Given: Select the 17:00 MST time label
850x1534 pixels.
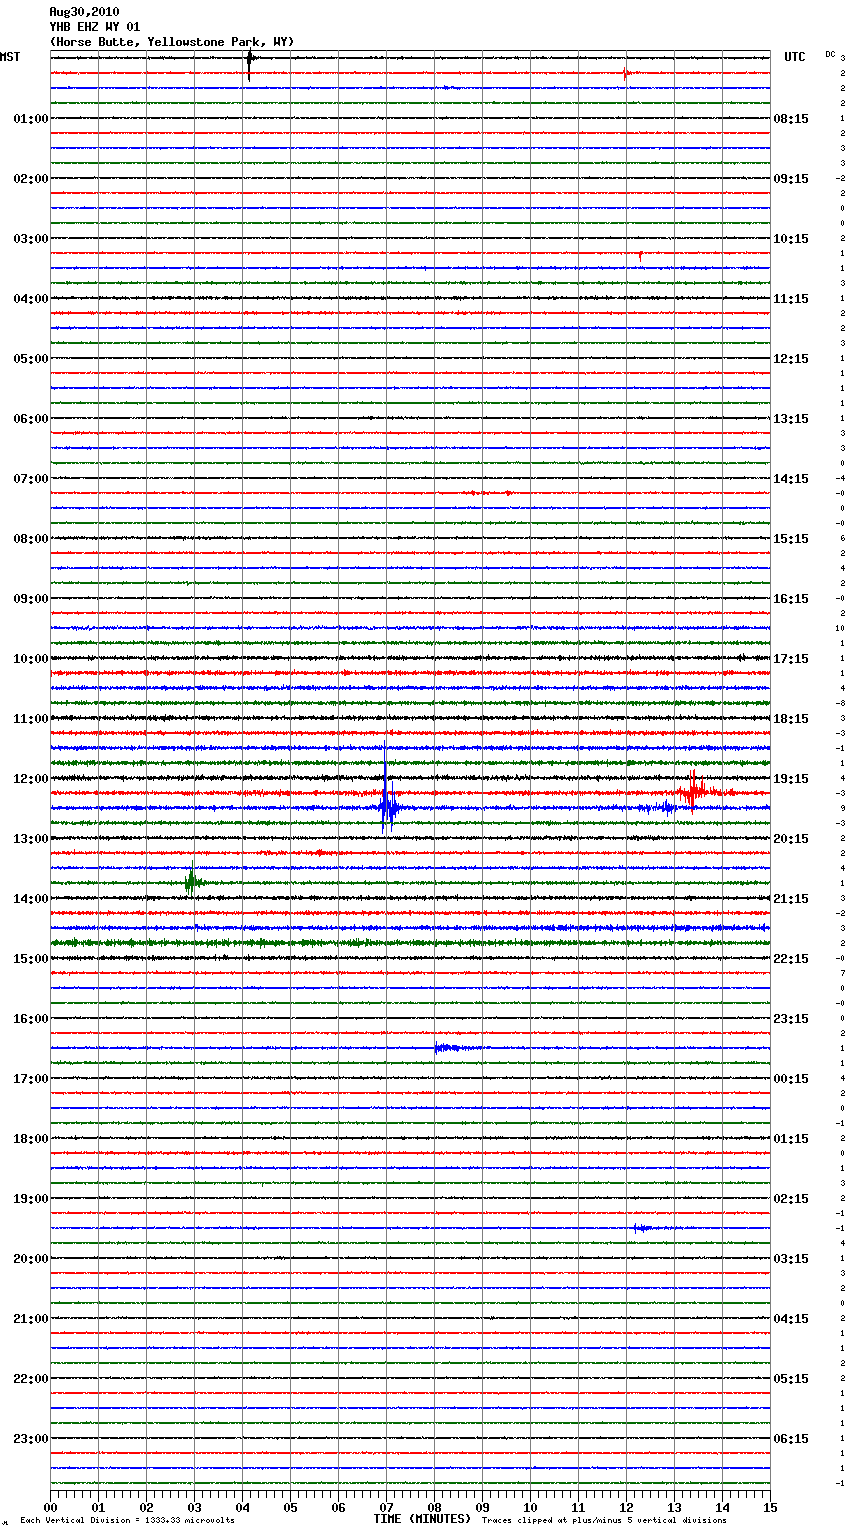Looking at the screenshot, I should tap(31, 1079).
